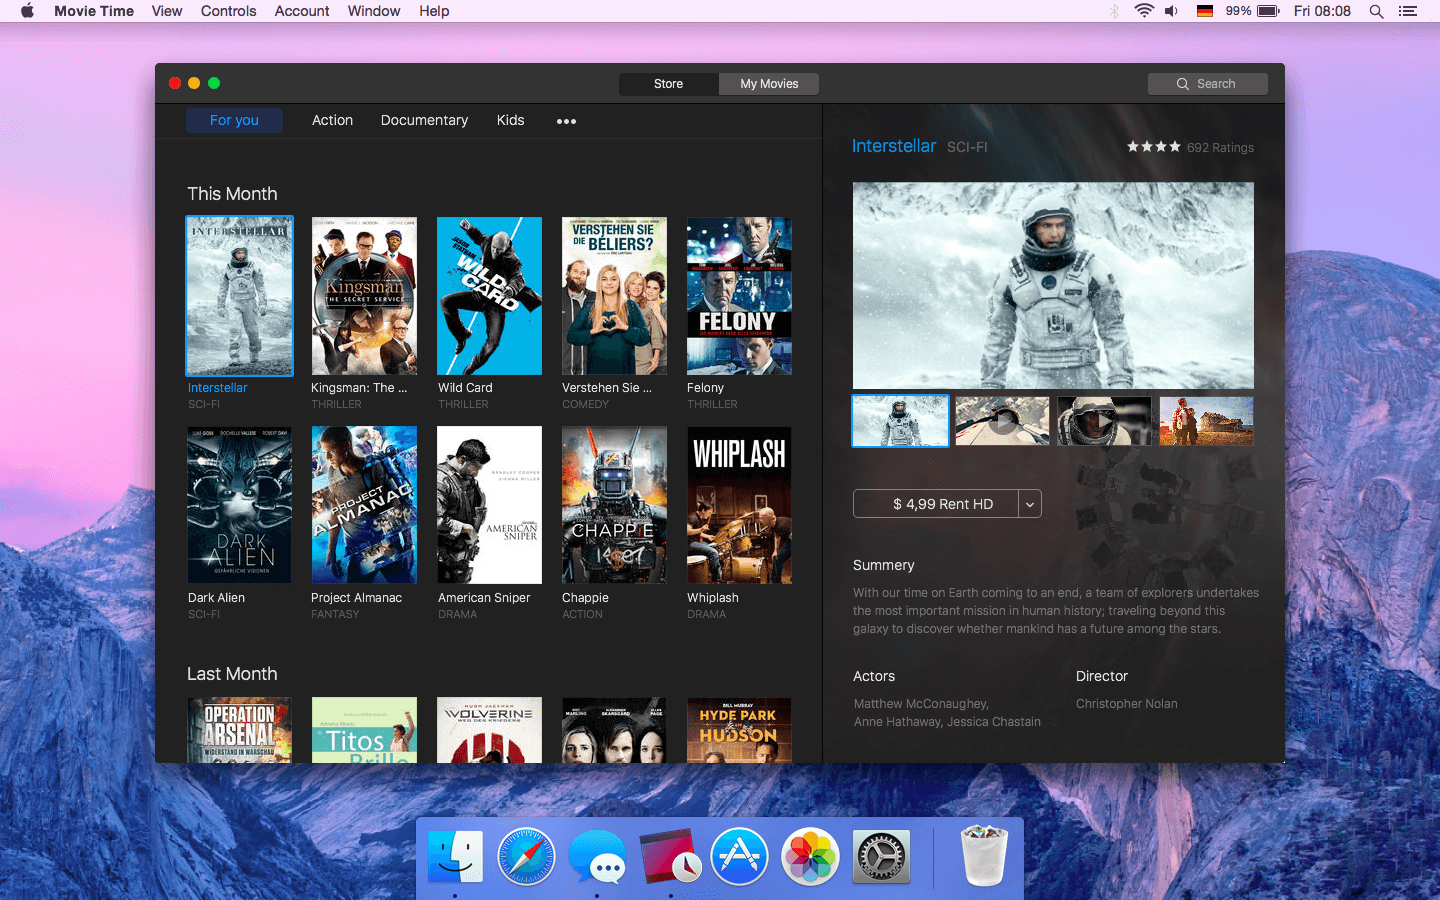Open System Preferences from the dock
1440x900 pixels.
click(x=881, y=857)
